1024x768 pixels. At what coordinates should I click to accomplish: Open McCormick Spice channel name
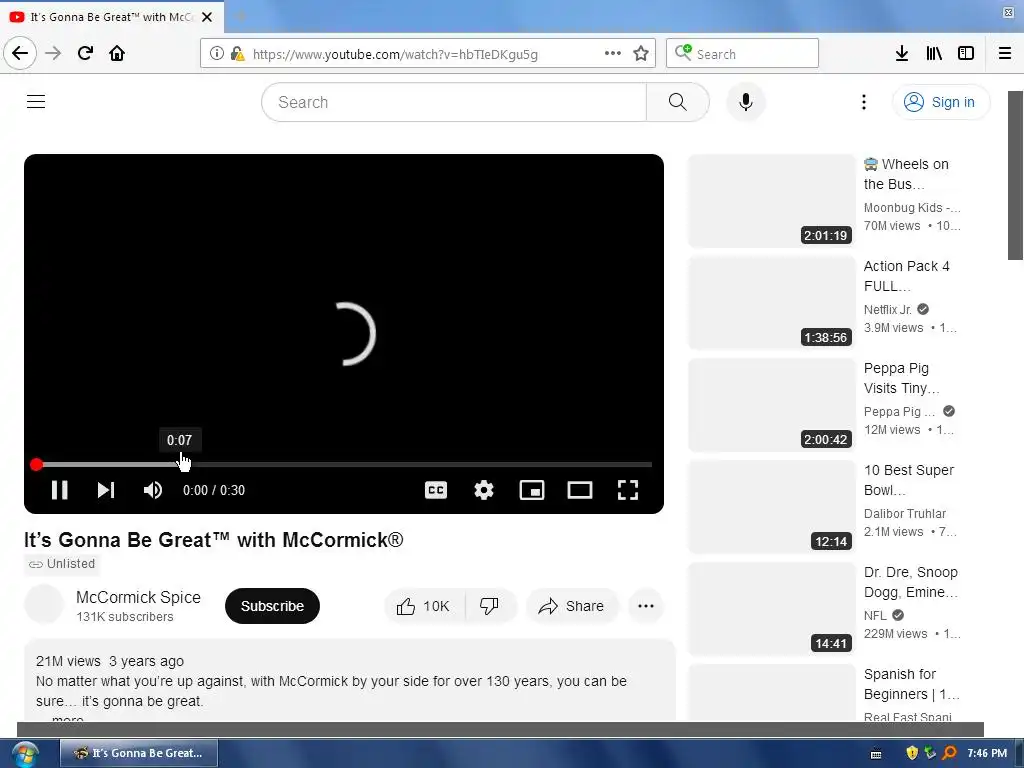(138, 597)
